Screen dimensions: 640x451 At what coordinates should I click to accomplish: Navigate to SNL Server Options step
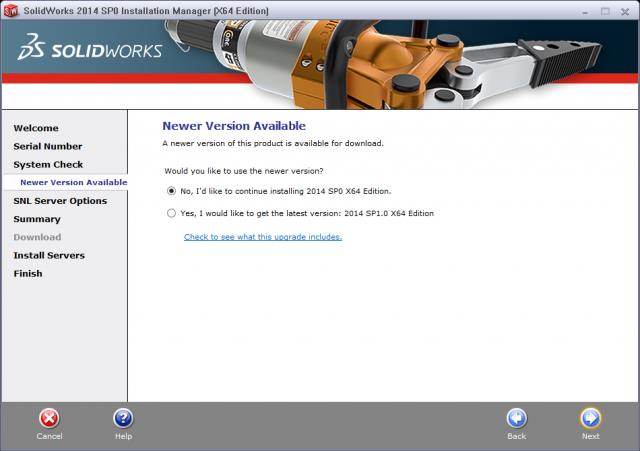(60, 201)
